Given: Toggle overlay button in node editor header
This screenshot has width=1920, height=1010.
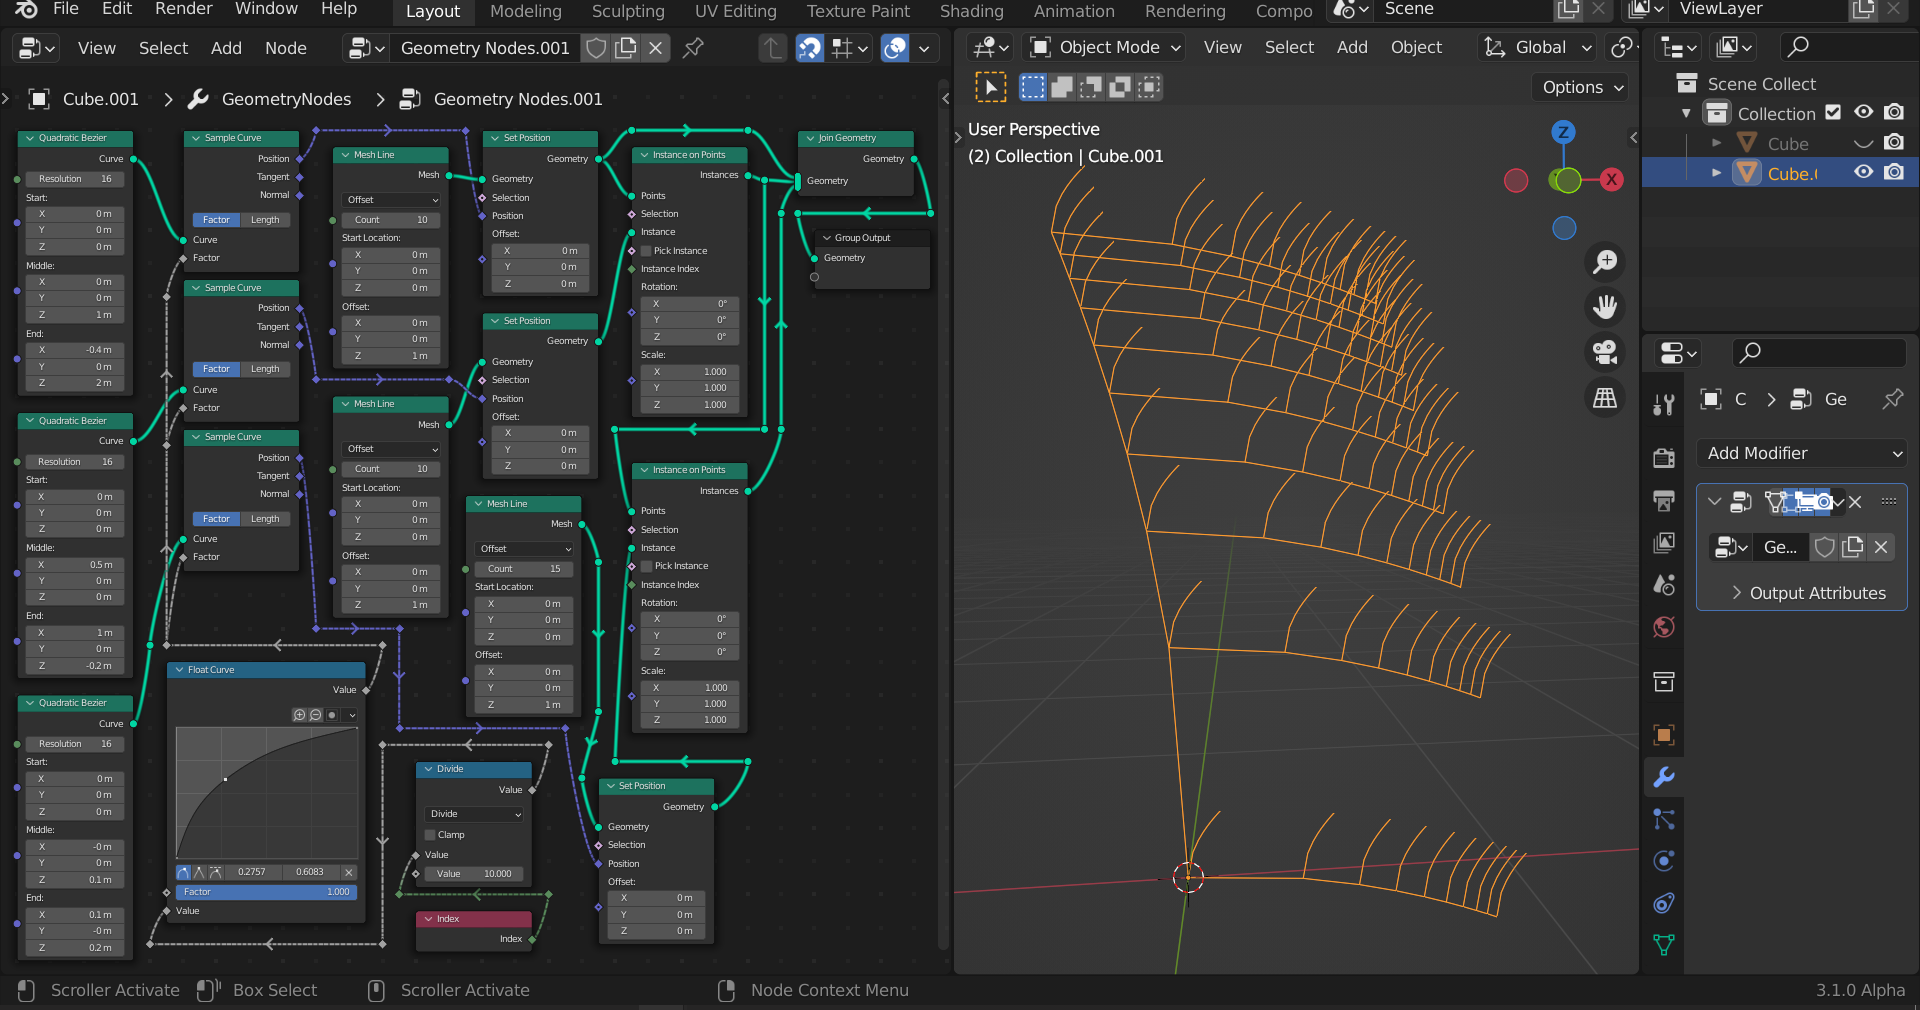Looking at the screenshot, I should 895,48.
